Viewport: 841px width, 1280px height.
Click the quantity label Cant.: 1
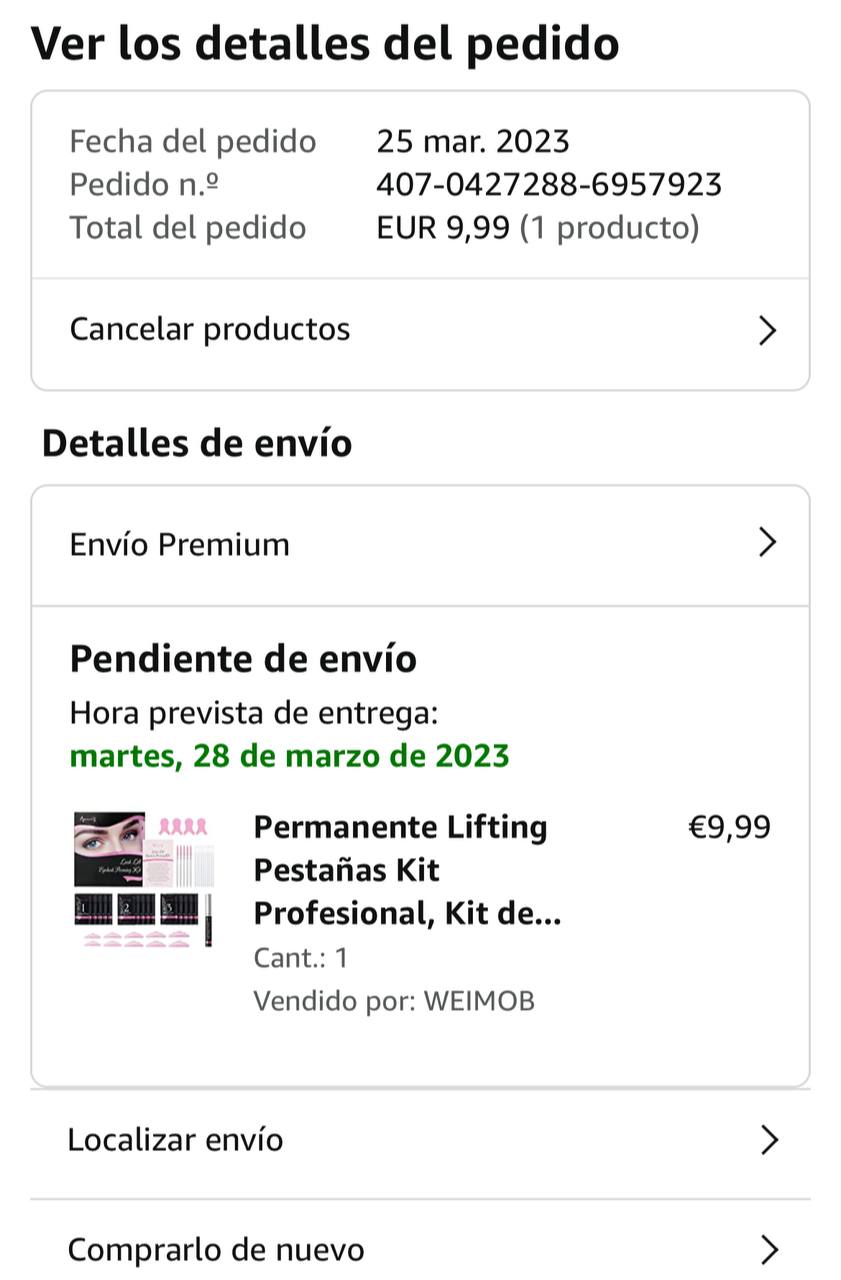[300, 958]
